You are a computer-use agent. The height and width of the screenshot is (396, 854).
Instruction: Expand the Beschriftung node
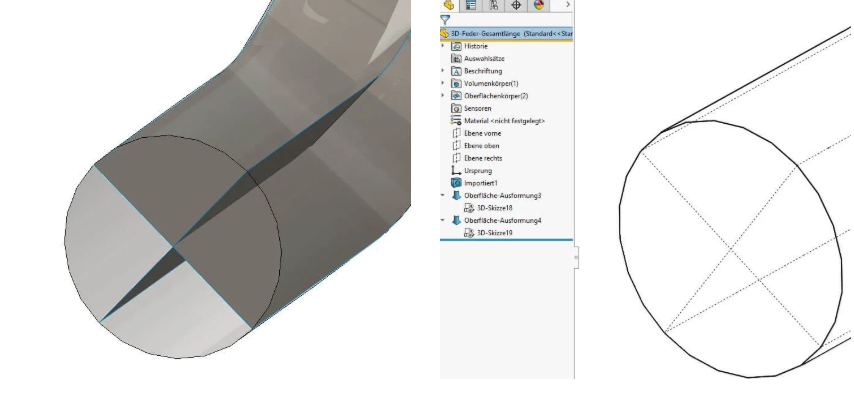[443, 71]
